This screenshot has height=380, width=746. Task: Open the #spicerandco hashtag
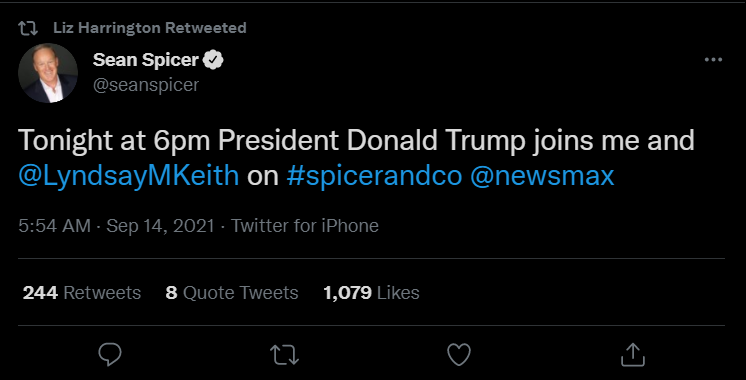[x=374, y=176]
